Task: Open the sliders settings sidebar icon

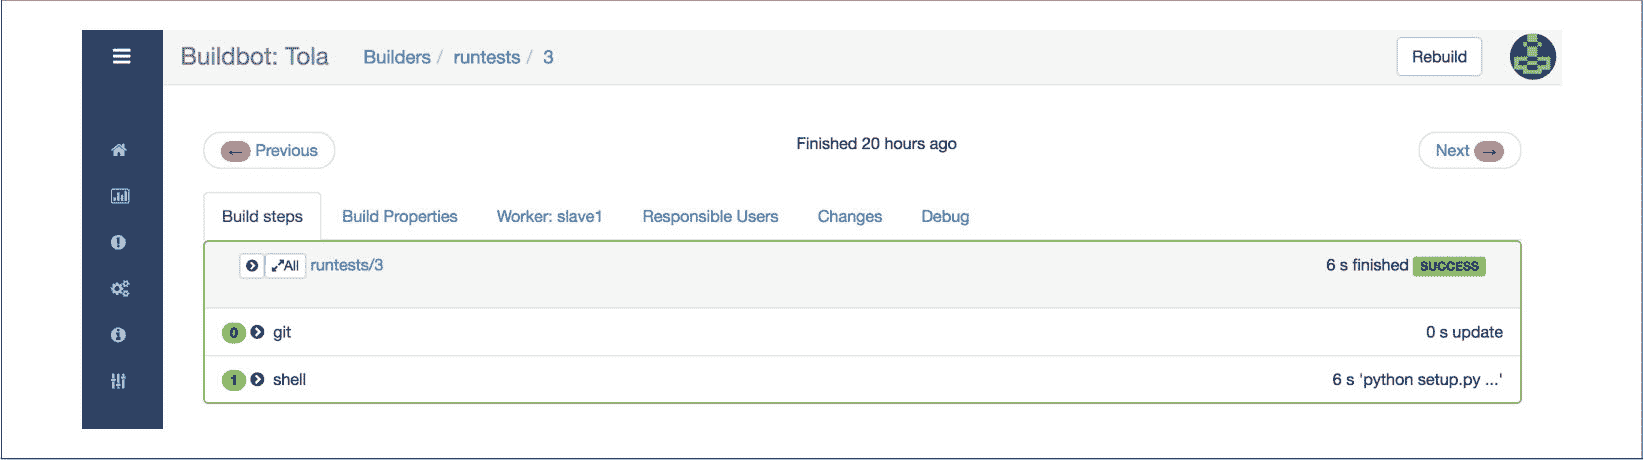Action: [x=119, y=381]
